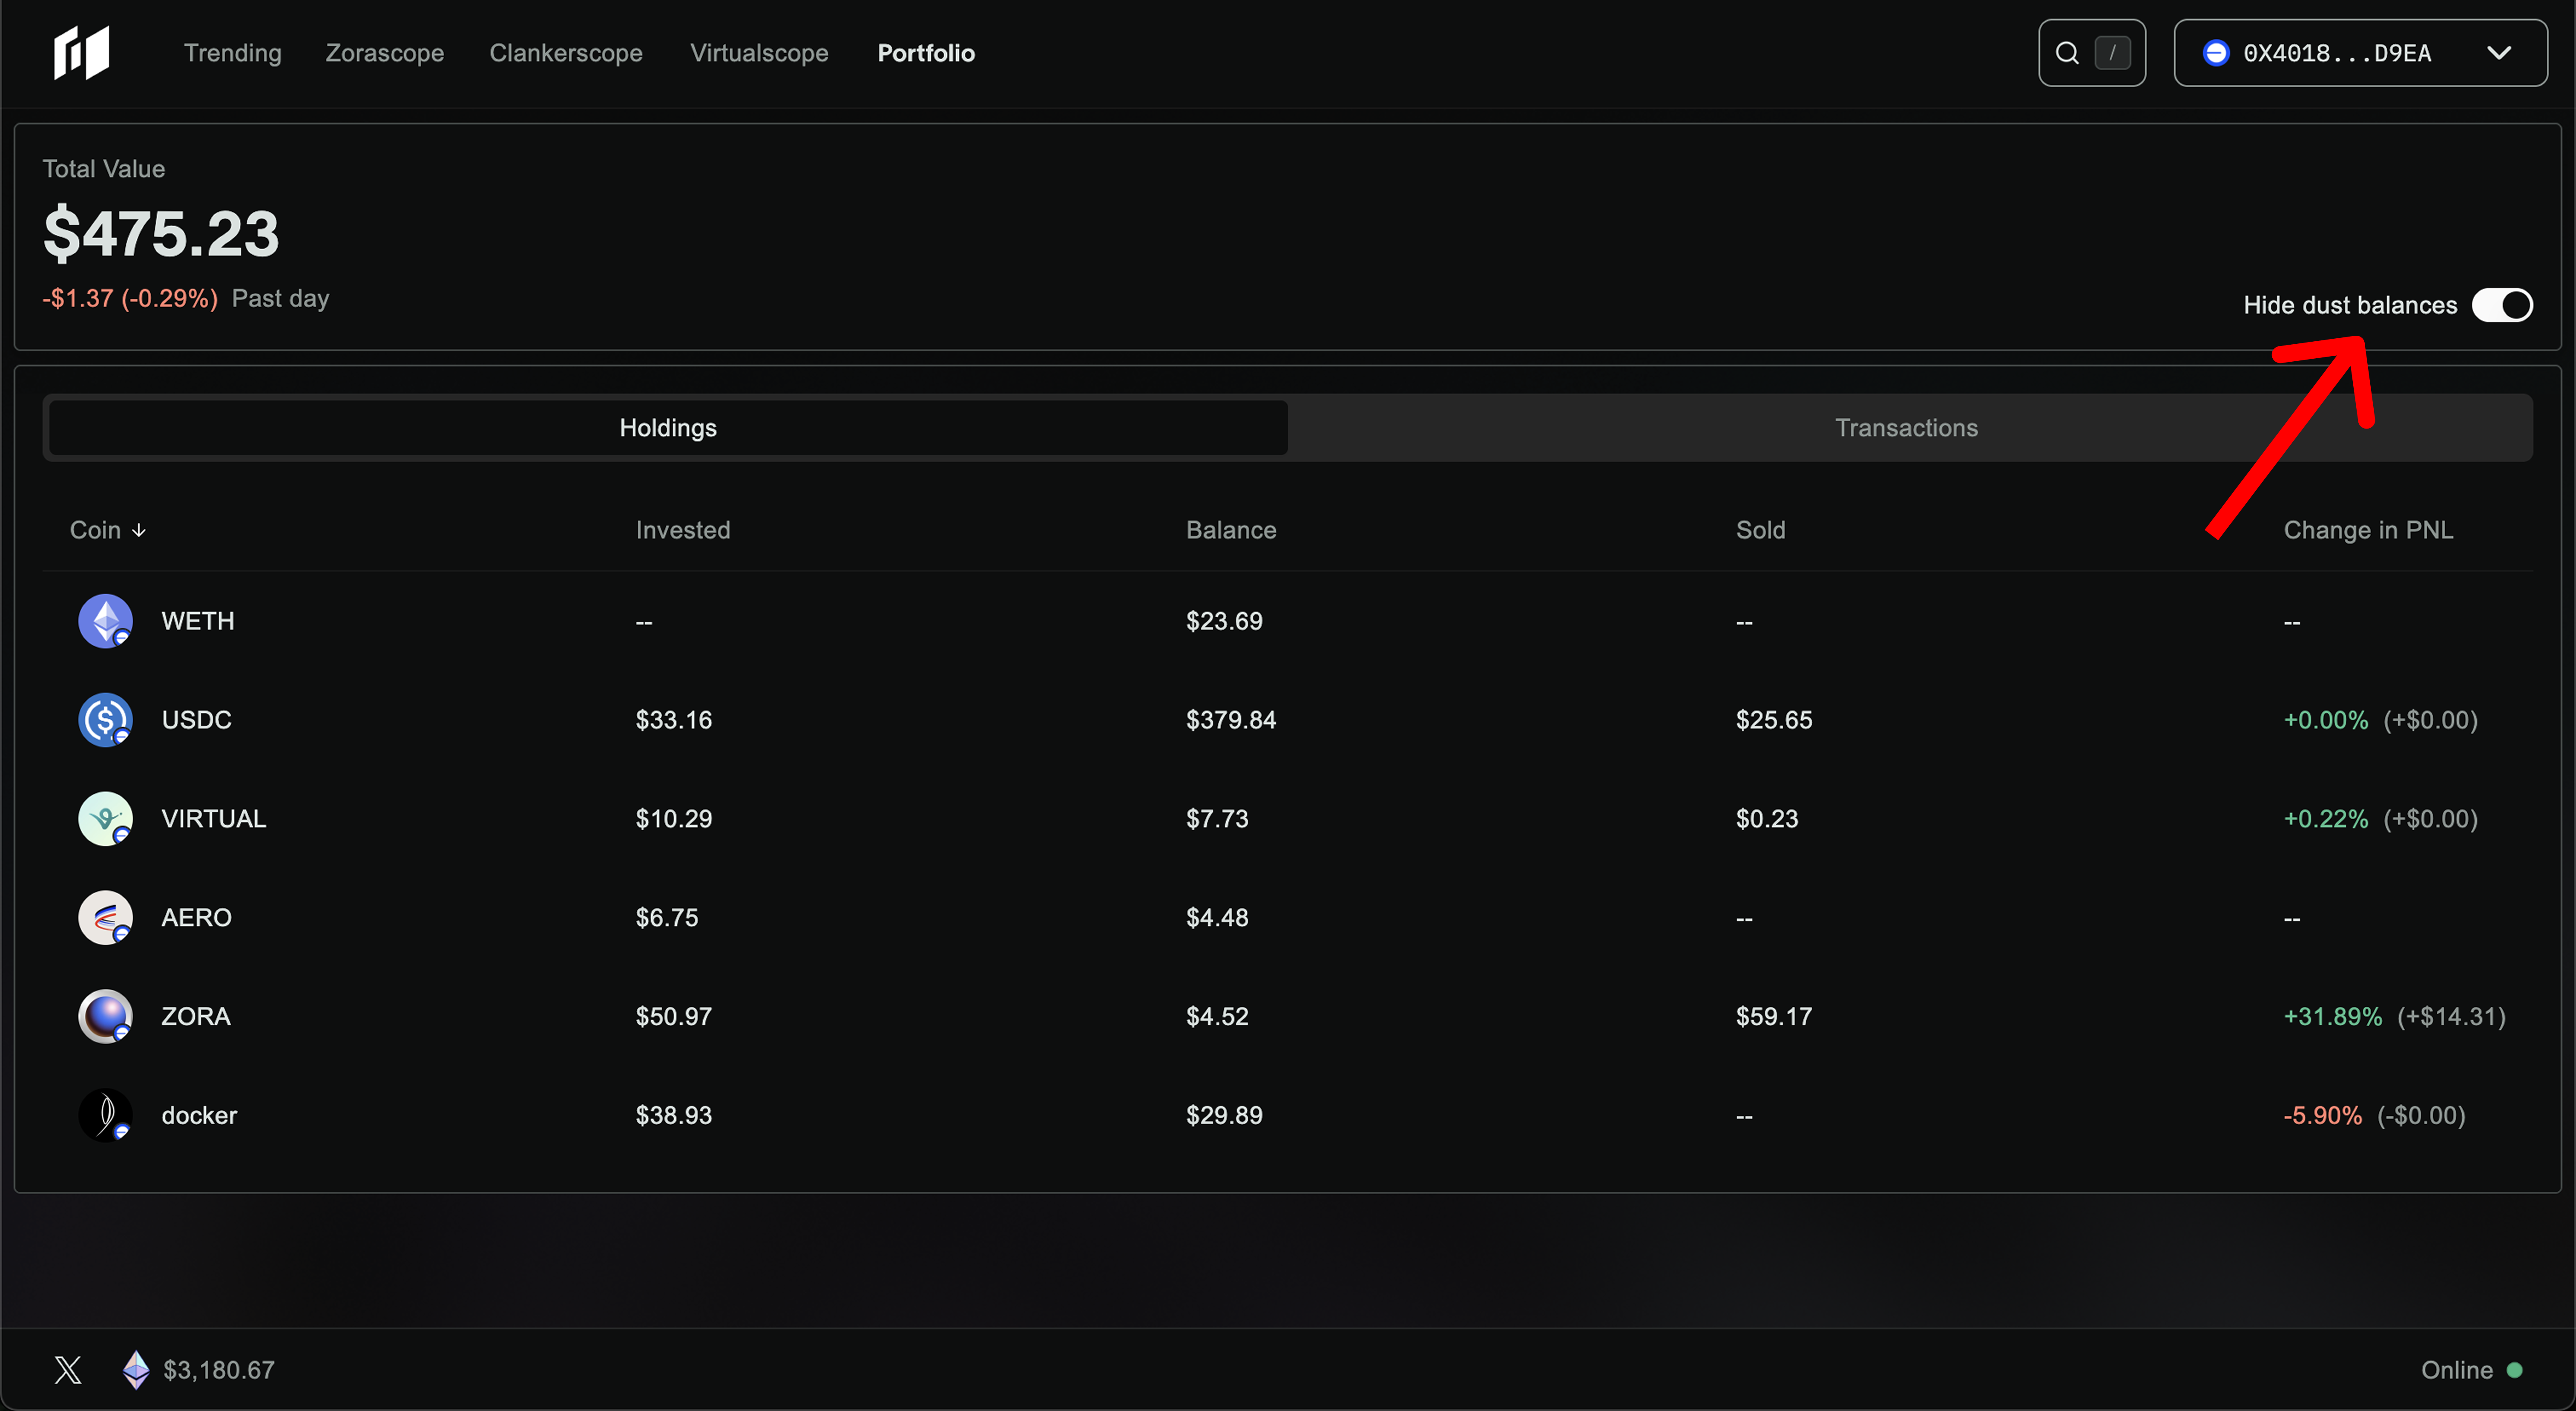Open the X (Twitter) icon link
This screenshot has height=1411, width=2576.
pyautogui.click(x=68, y=1370)
